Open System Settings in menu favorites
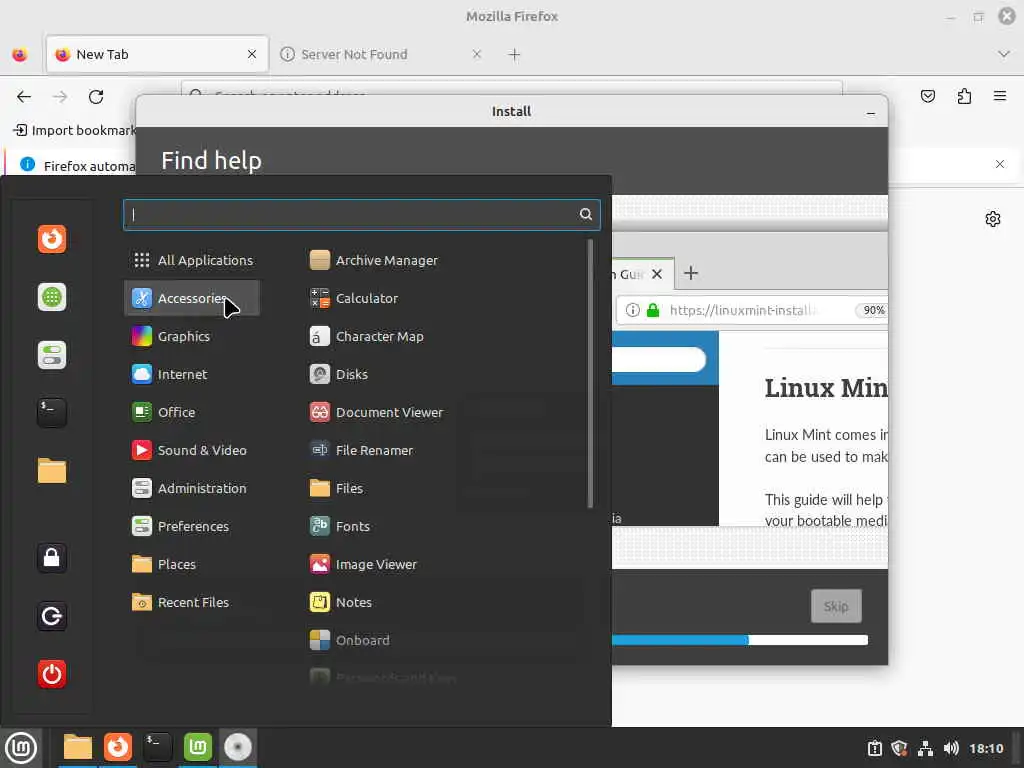 tap(52, 355)
